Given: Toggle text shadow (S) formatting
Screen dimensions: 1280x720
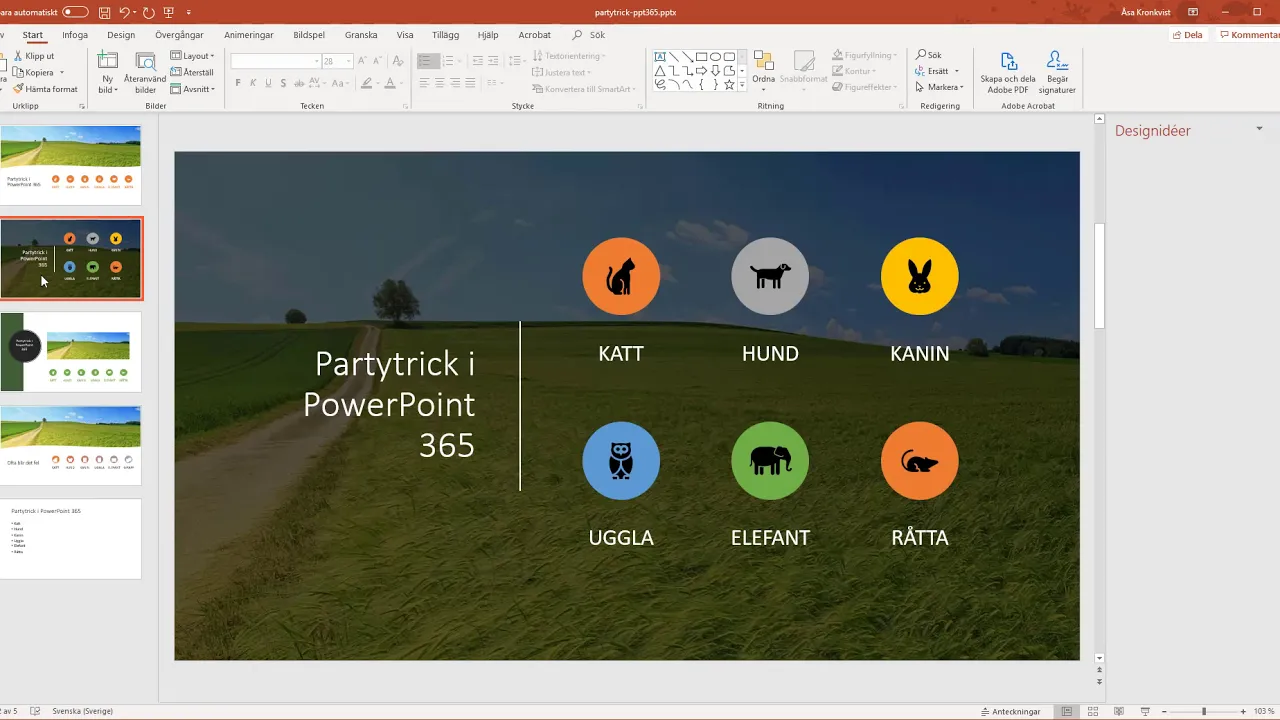Looking at the screenshot, I should 283,83.
